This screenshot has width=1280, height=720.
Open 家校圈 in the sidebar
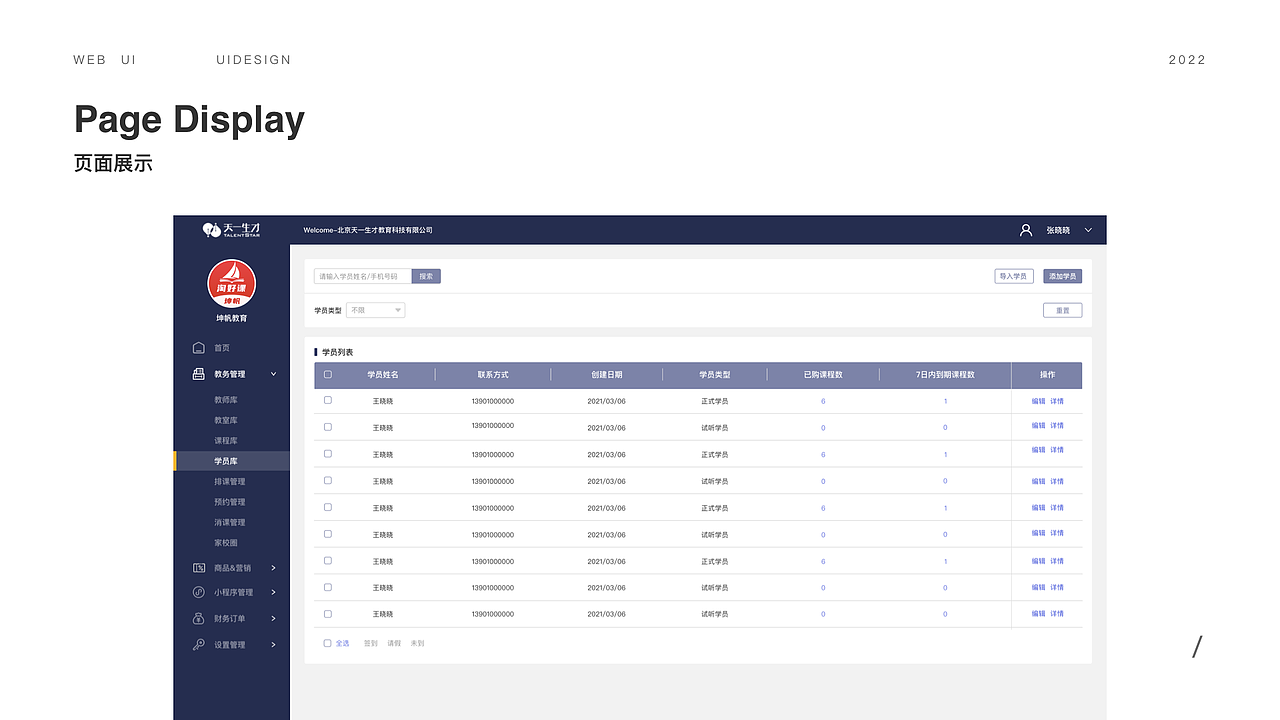(x=226, y=543)
